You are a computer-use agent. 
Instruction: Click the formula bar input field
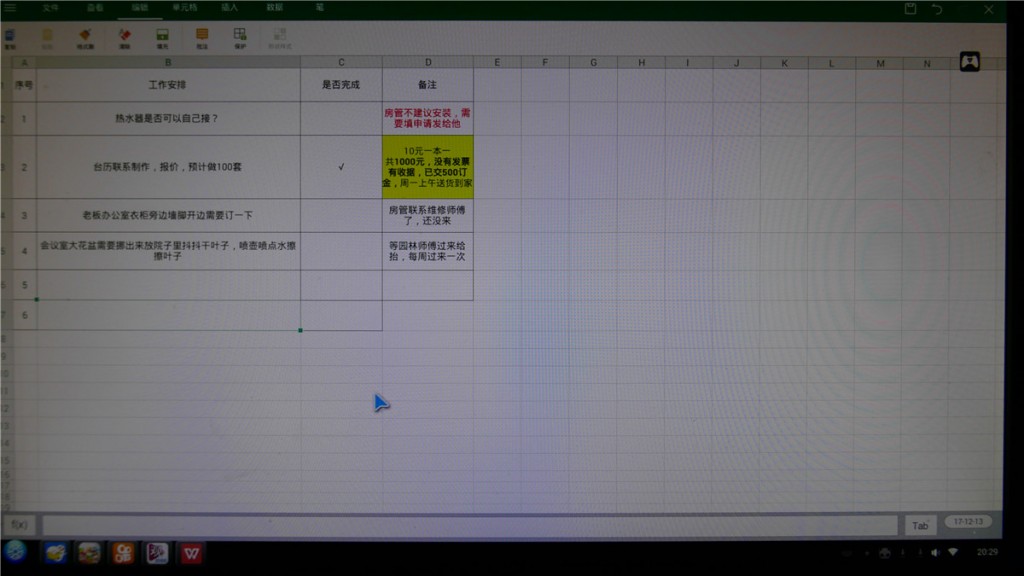pos(470,524)
